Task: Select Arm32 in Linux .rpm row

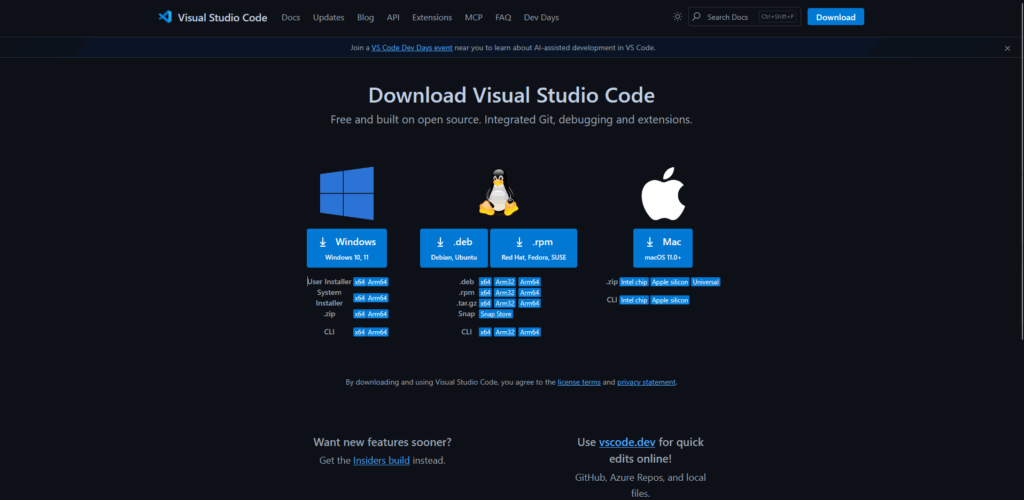Action: click(505, 292)
